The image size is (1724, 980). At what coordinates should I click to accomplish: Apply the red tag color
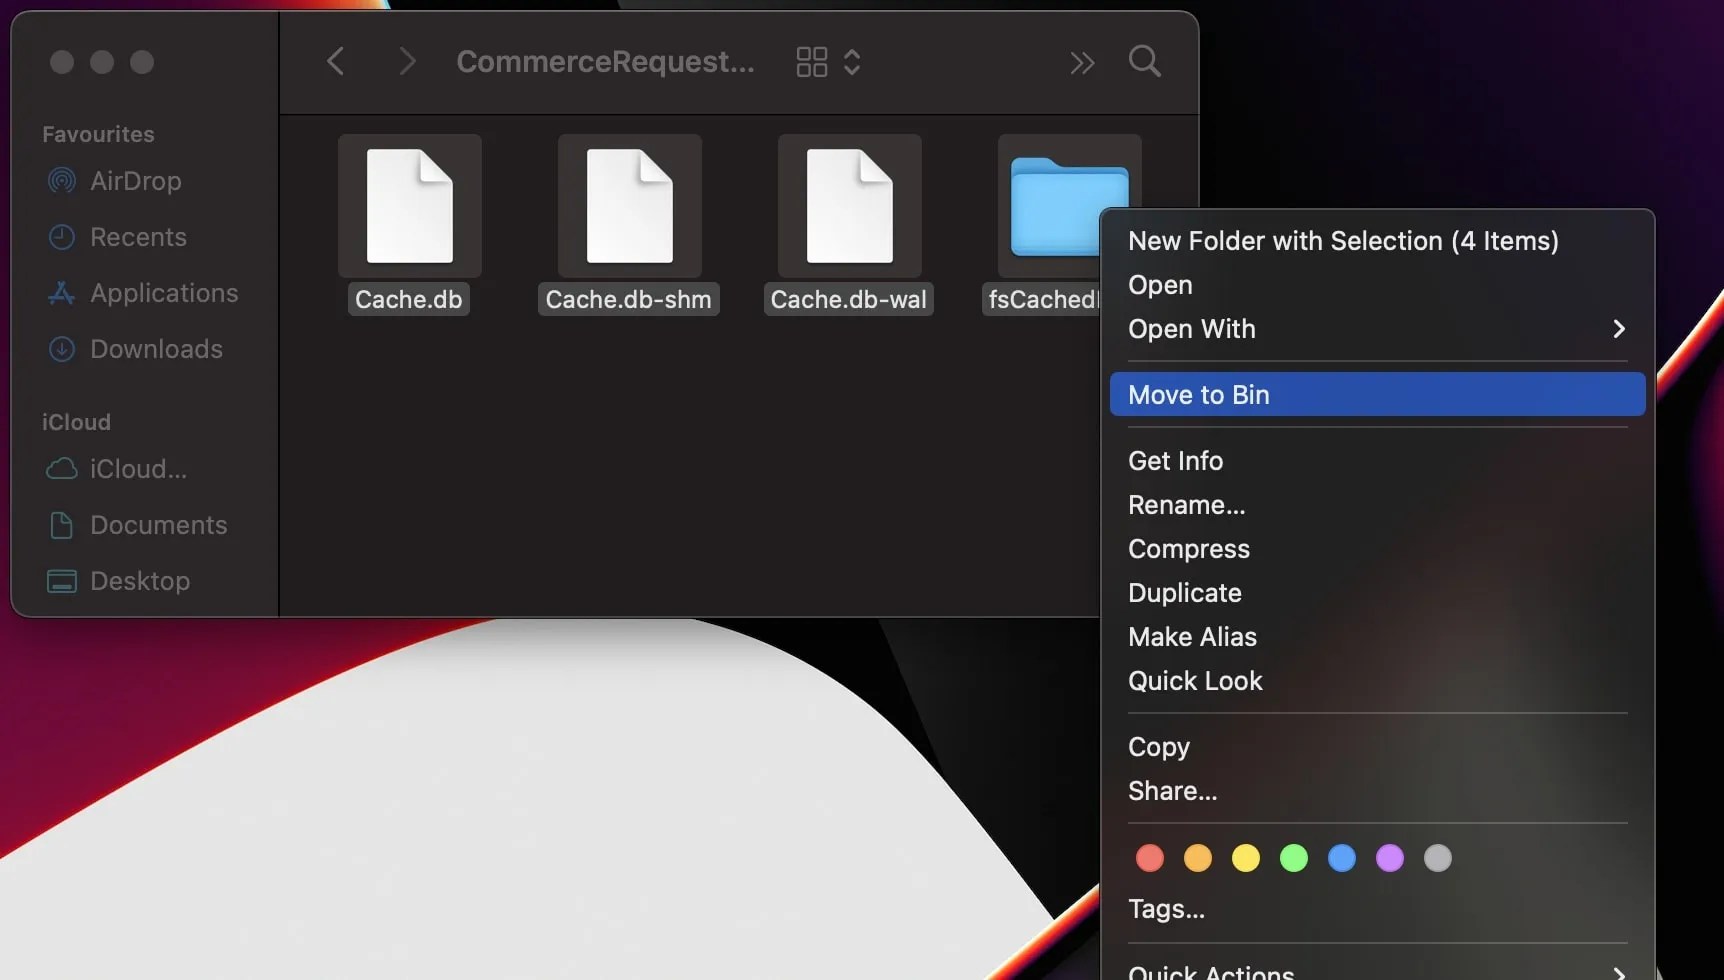(x=1149, y=857)
